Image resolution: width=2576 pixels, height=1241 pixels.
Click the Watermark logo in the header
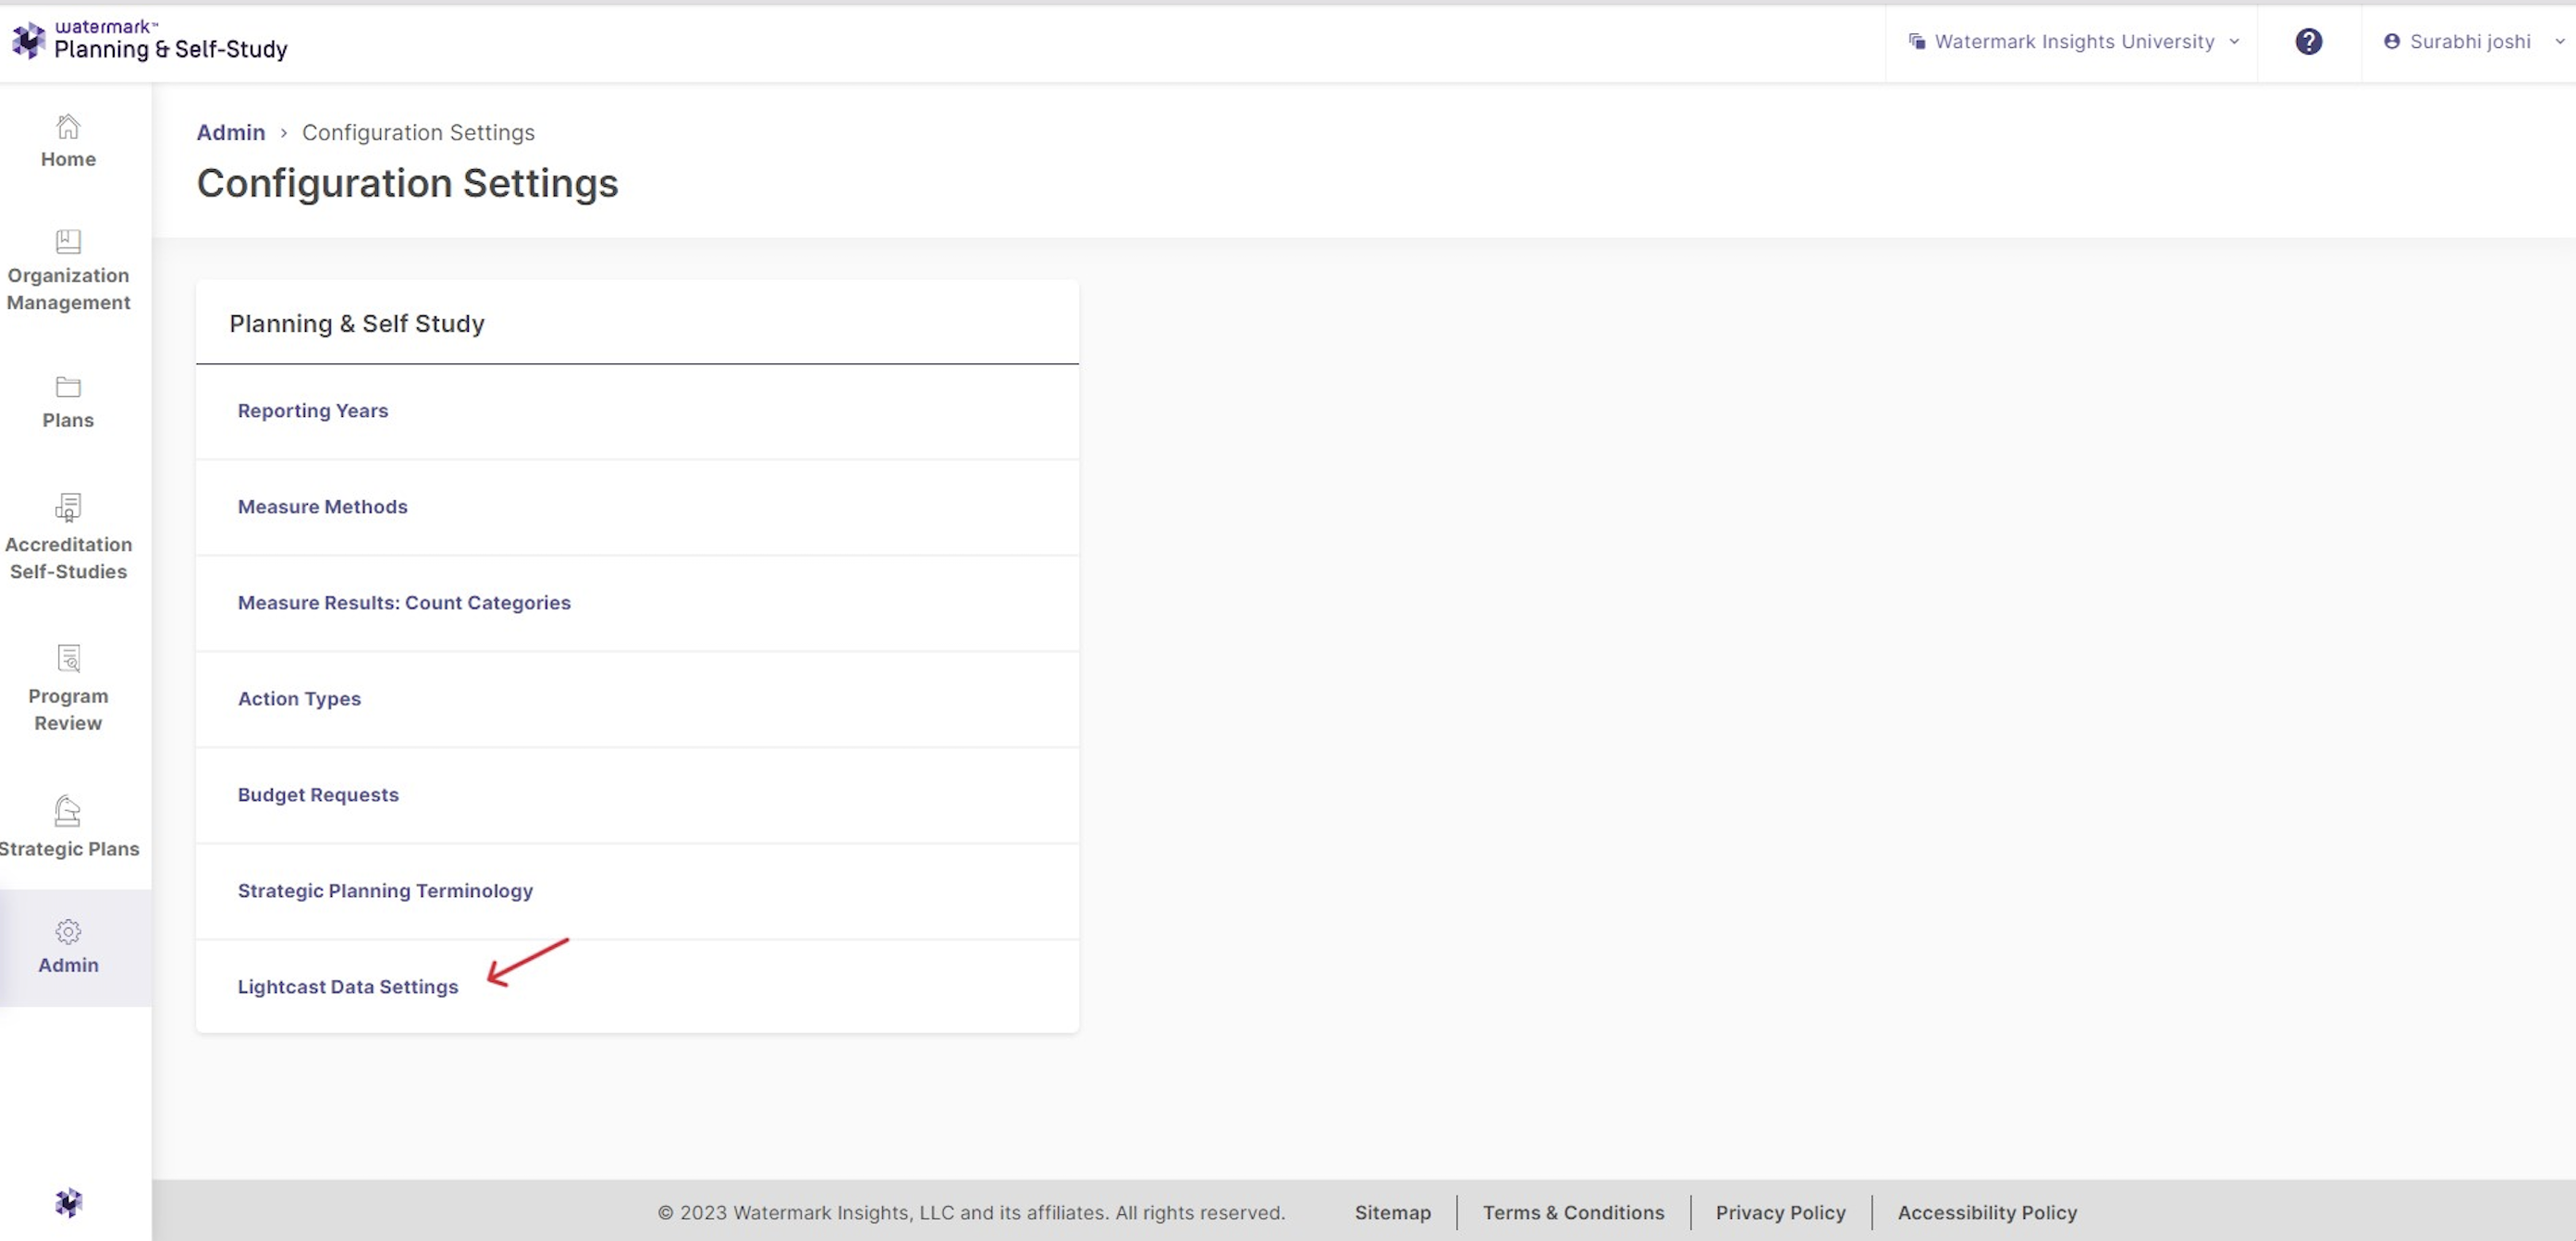[x=28, y=40]
